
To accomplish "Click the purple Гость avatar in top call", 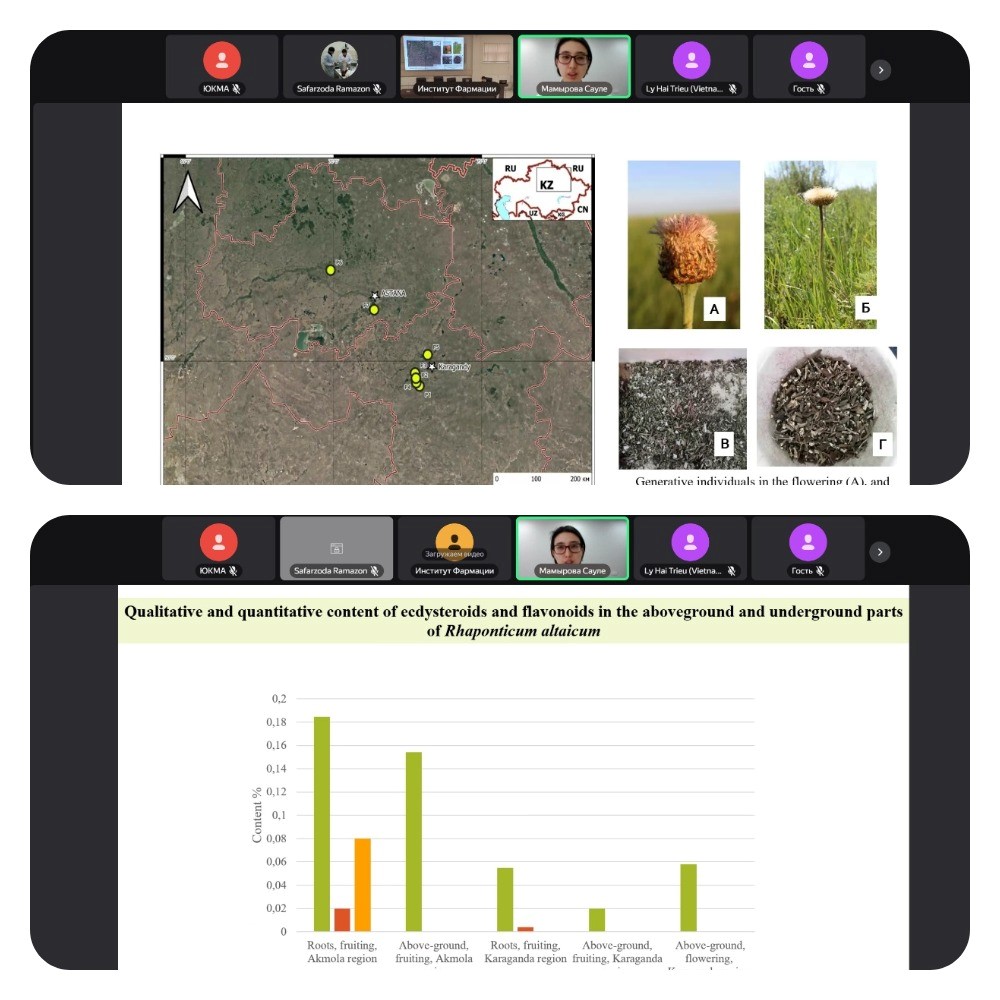I will (x=808, y=60).
